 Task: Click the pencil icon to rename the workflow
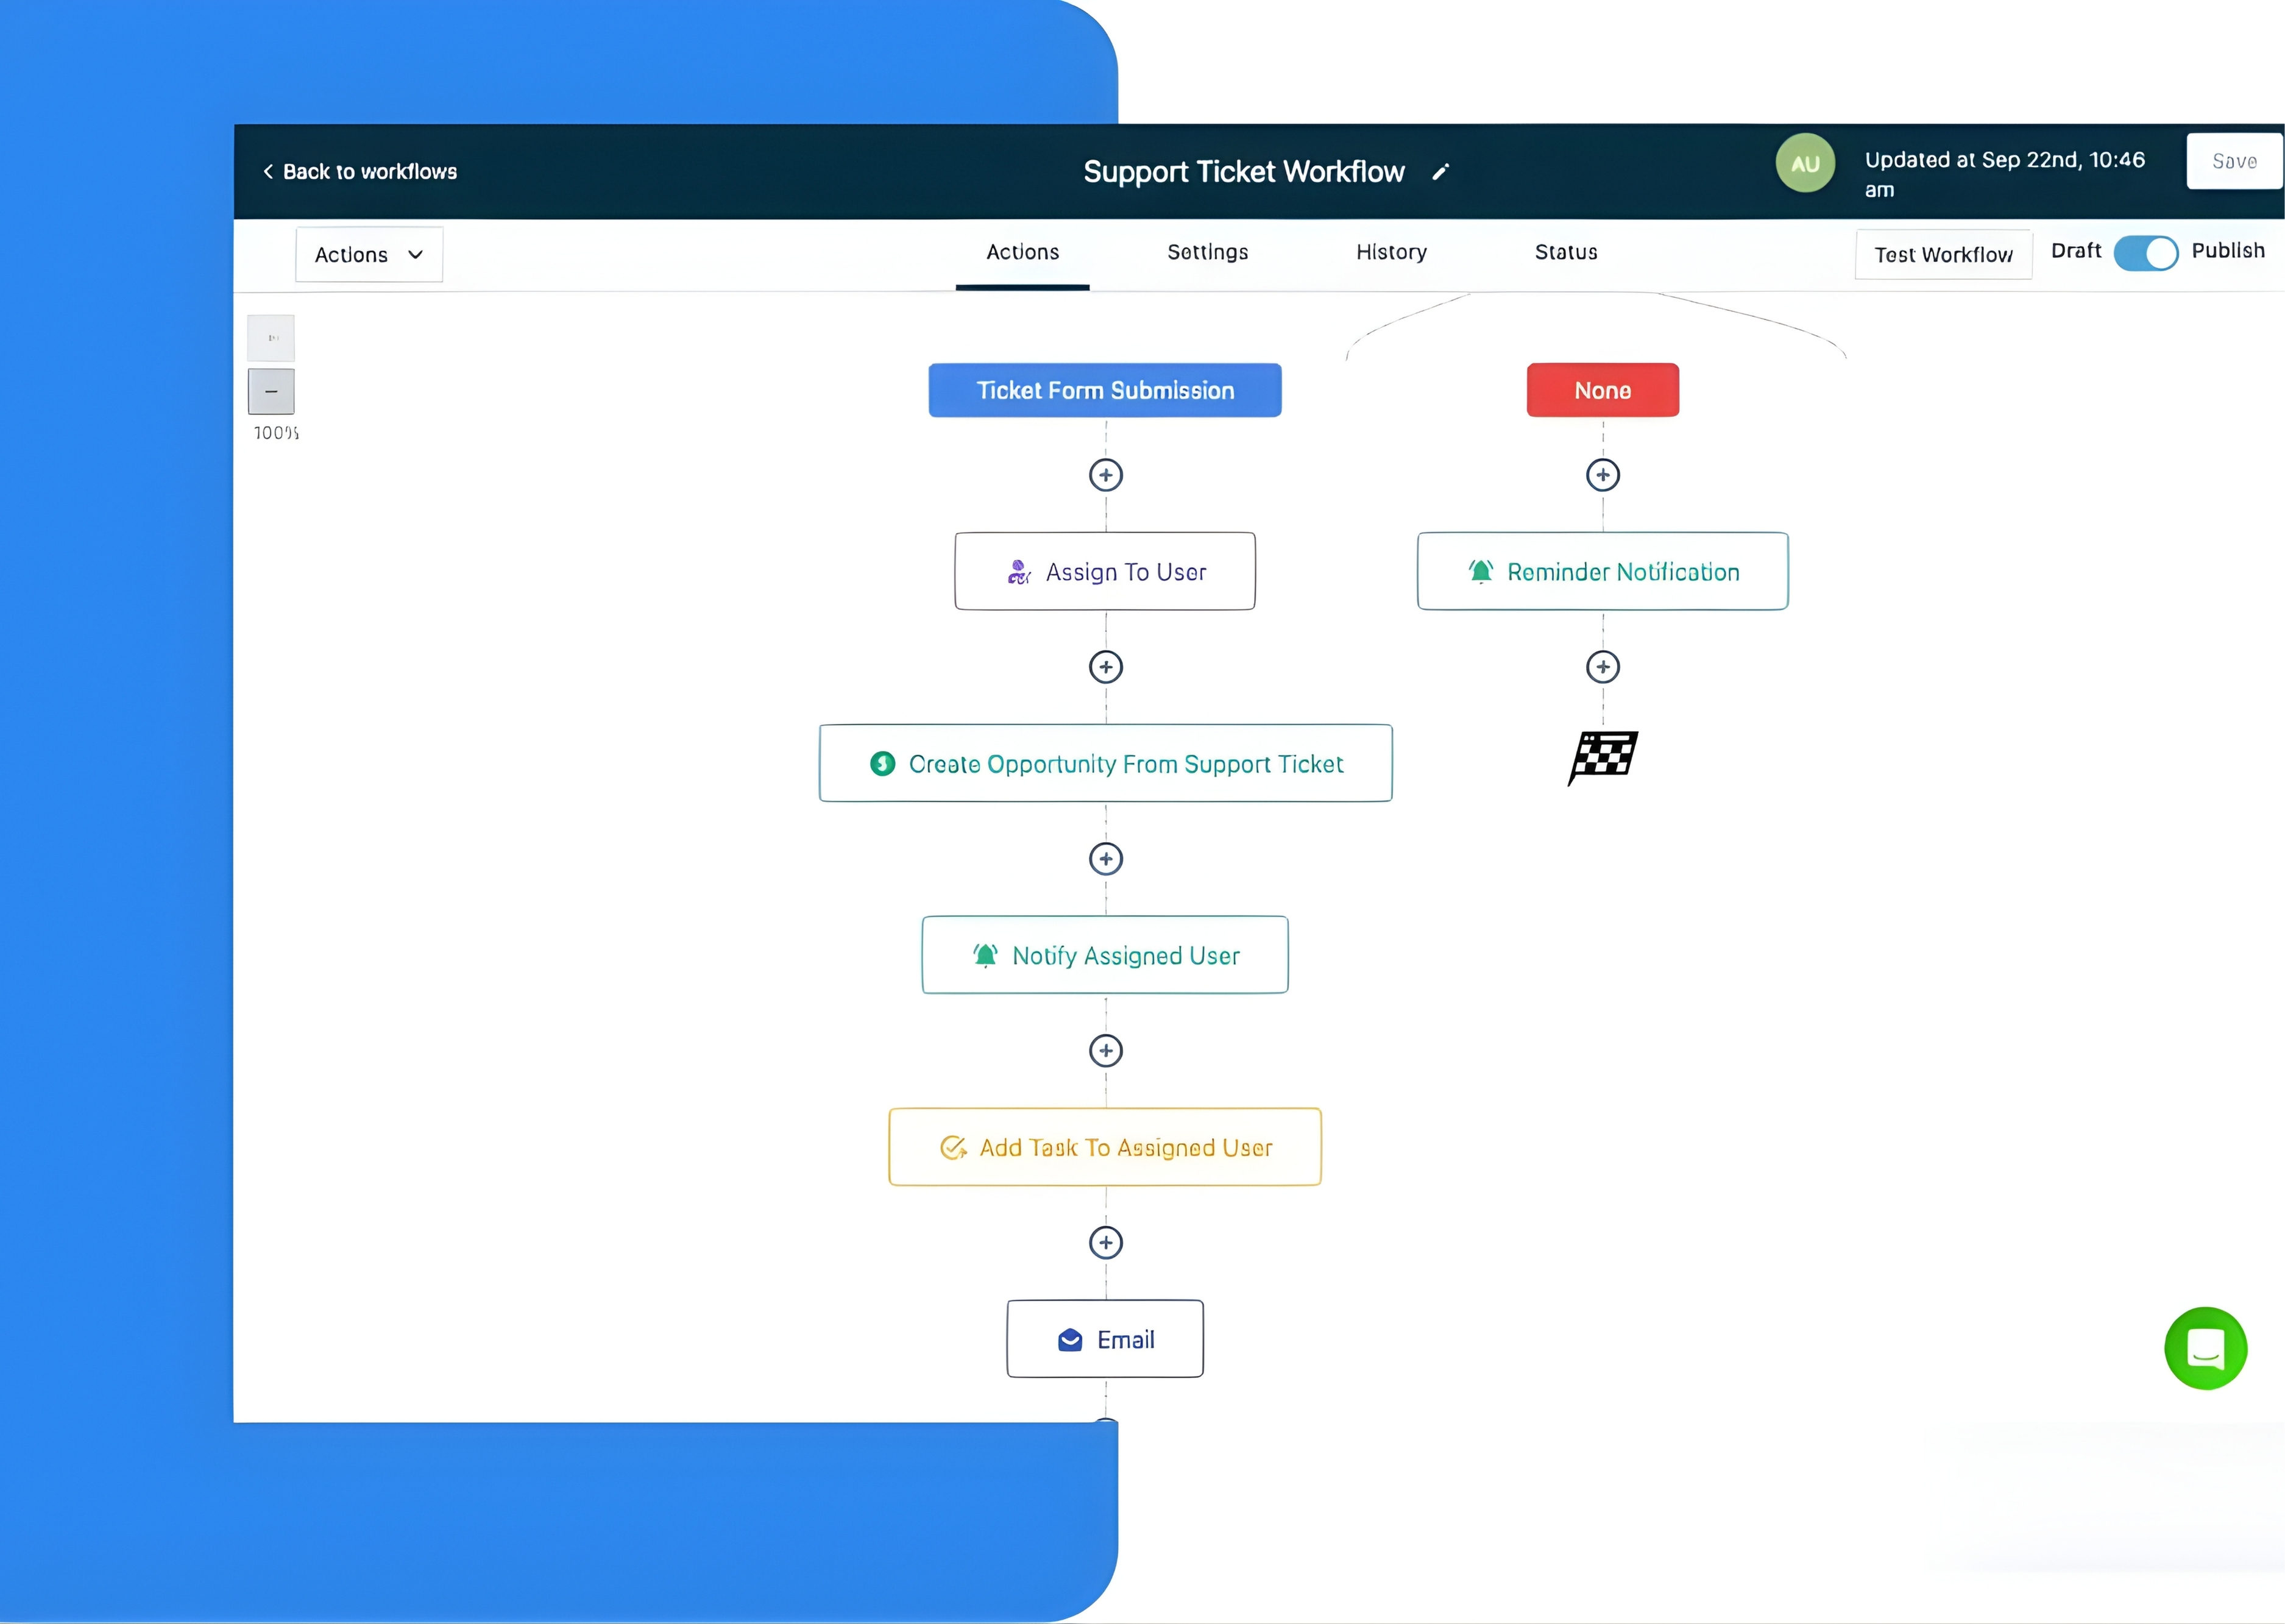click(x=1440, y=171)
